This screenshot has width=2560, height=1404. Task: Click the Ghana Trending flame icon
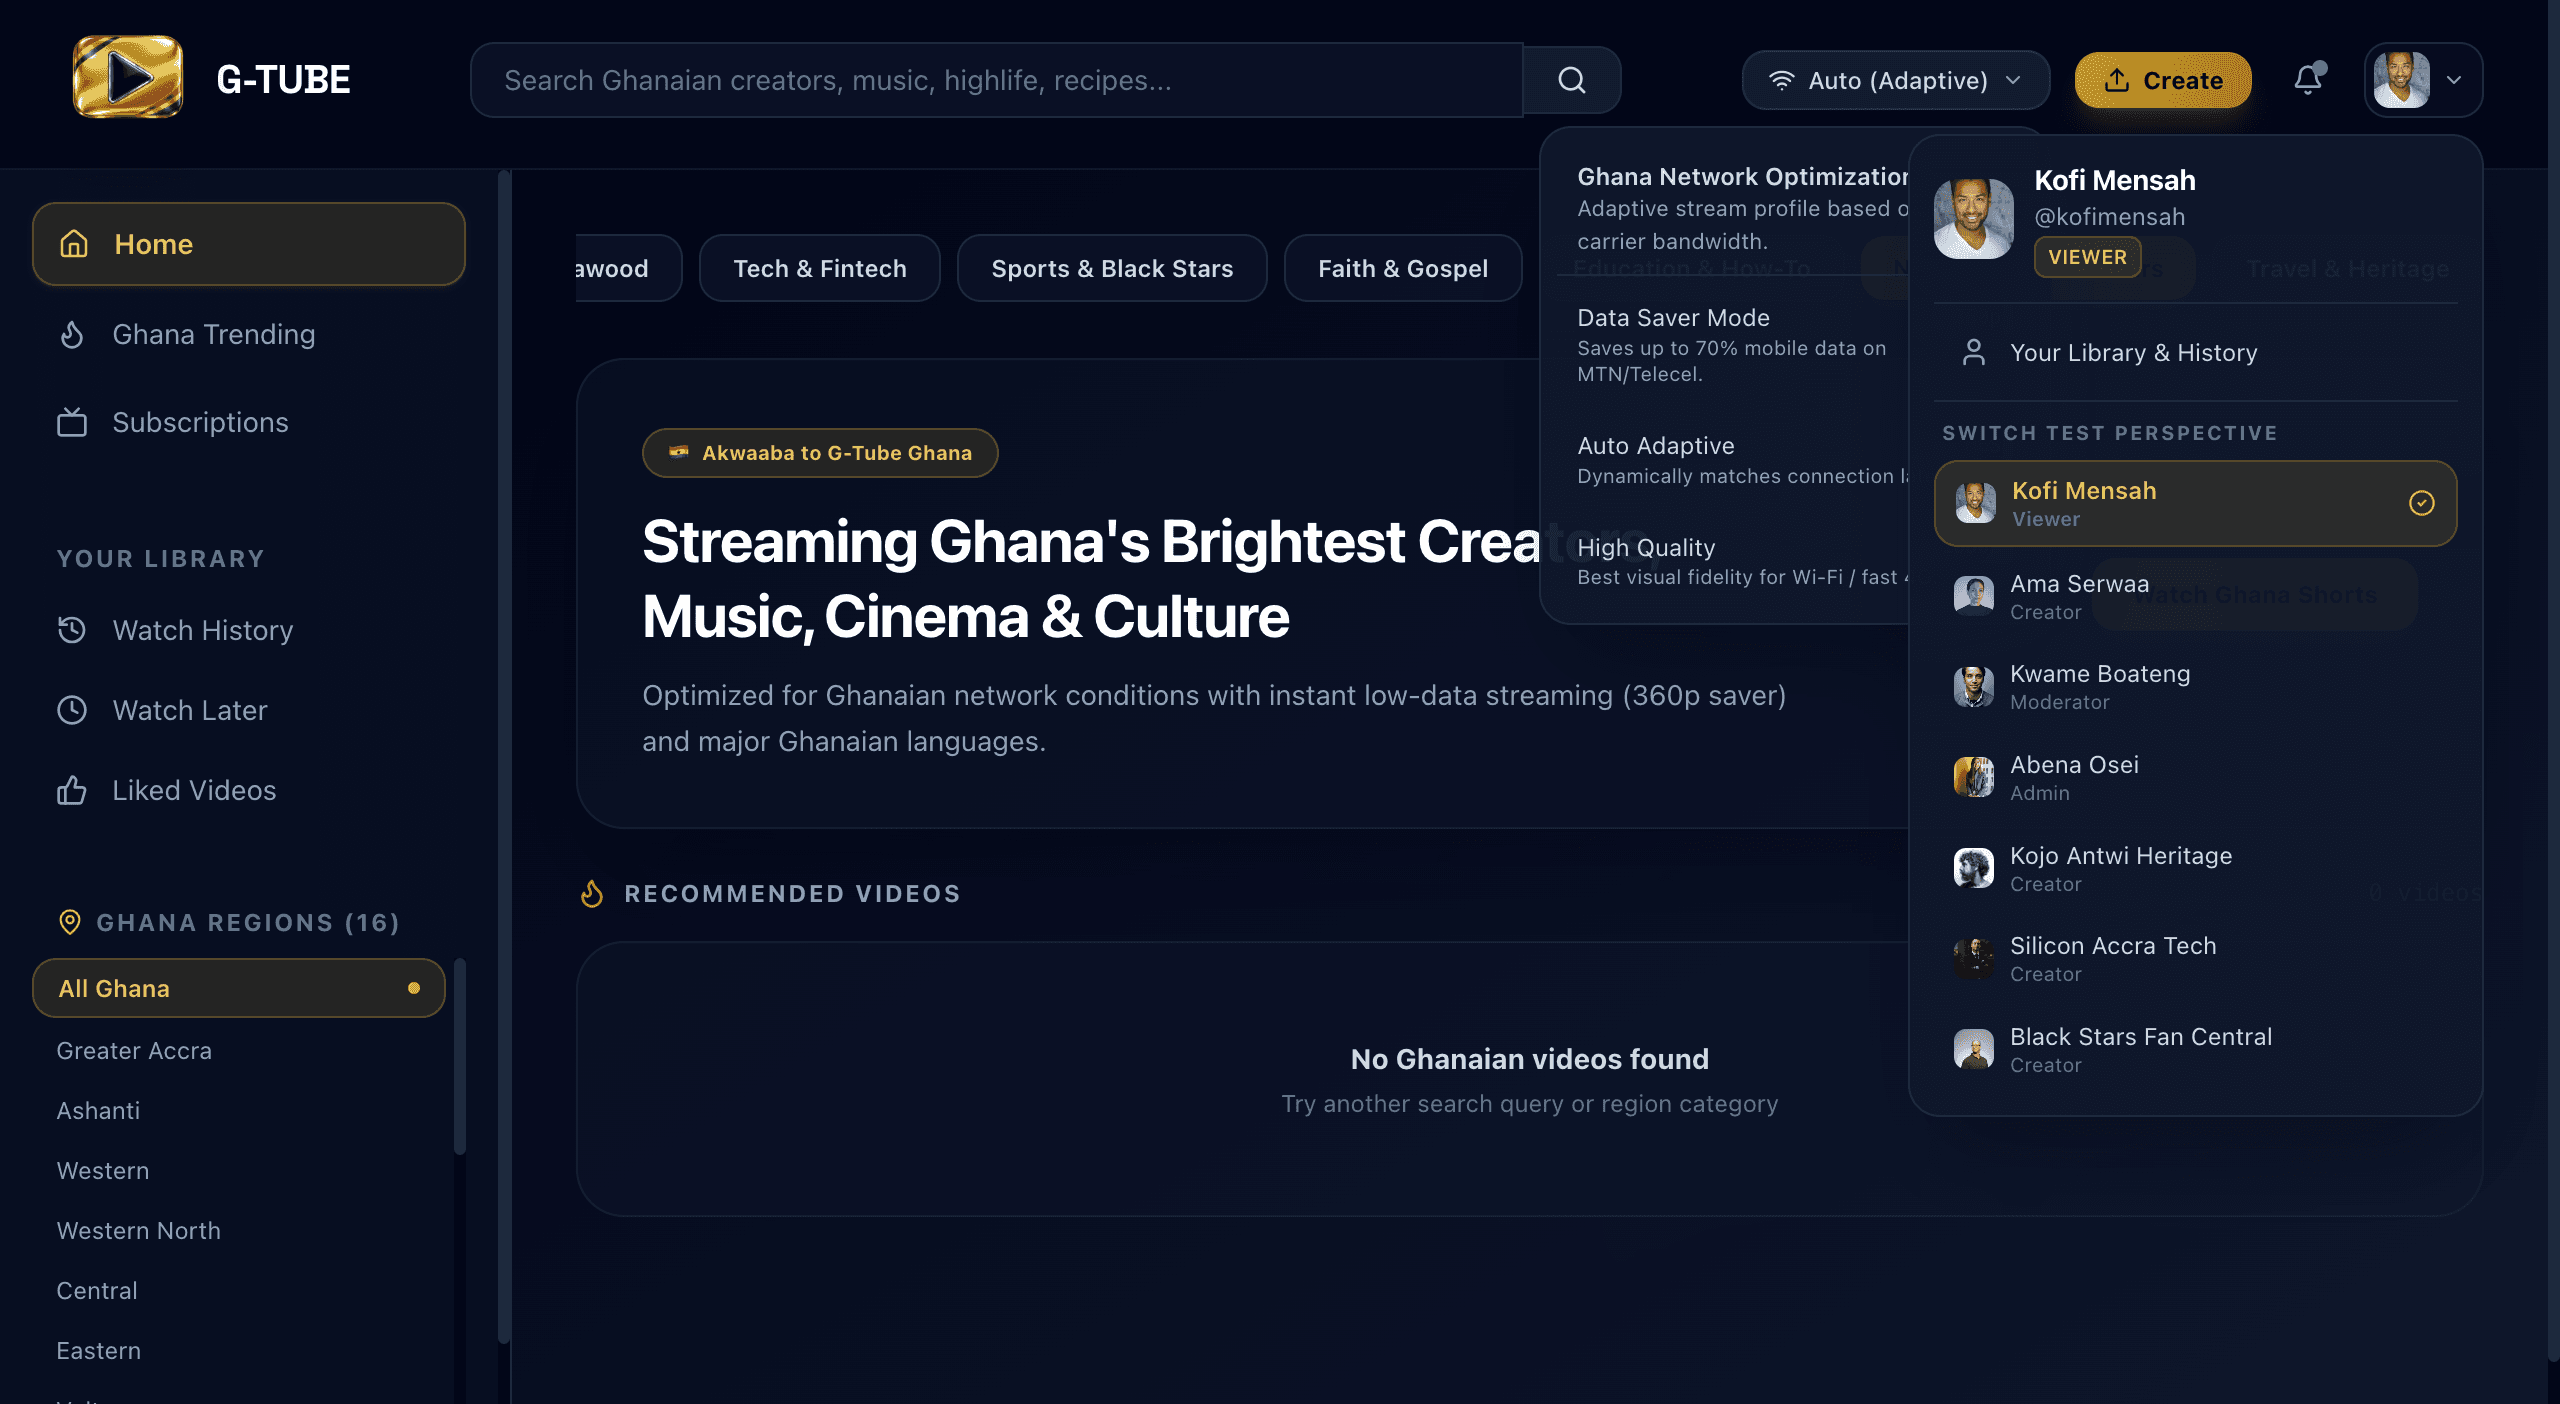click(72, 334)
